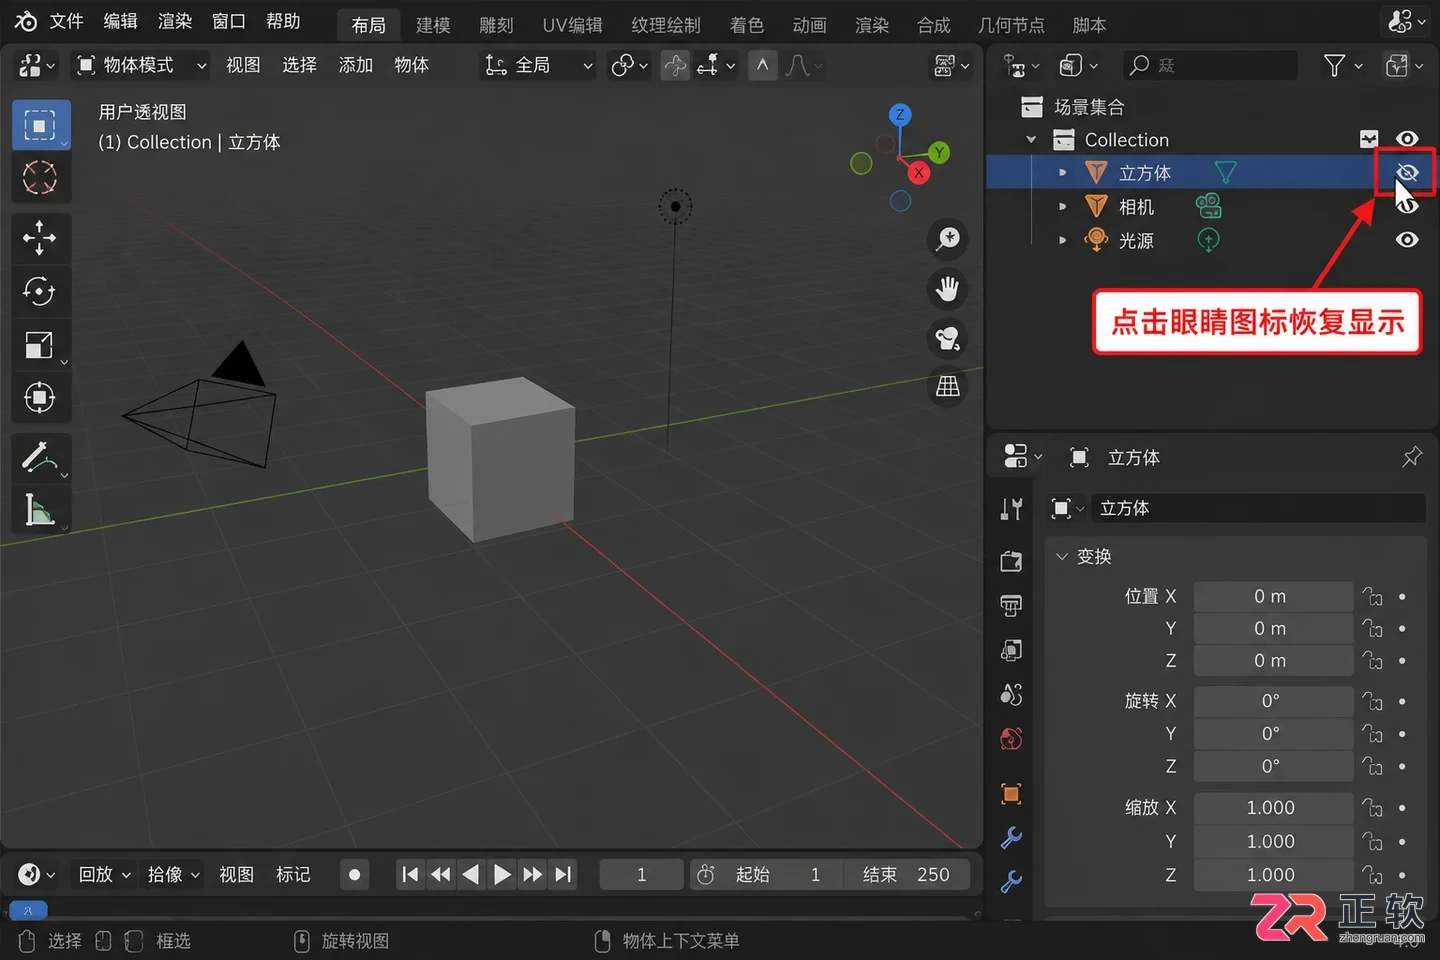The width and height of the screenshot is (1440, 960).
Task: Open the Tool settings properties tab
Action: tap(1011, 509)
